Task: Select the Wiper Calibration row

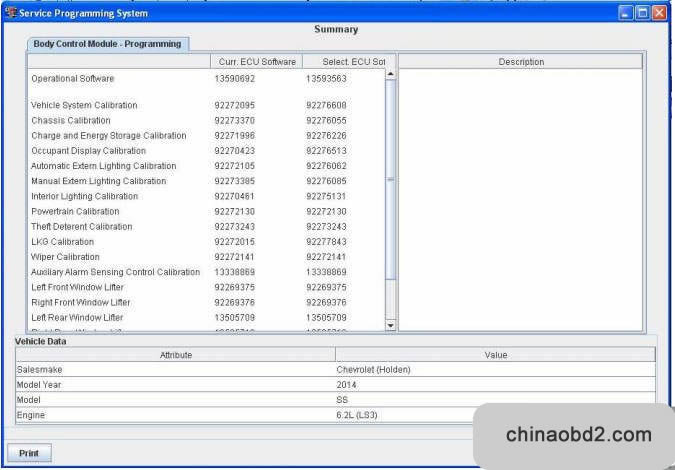Action: (x=207, y=257)
